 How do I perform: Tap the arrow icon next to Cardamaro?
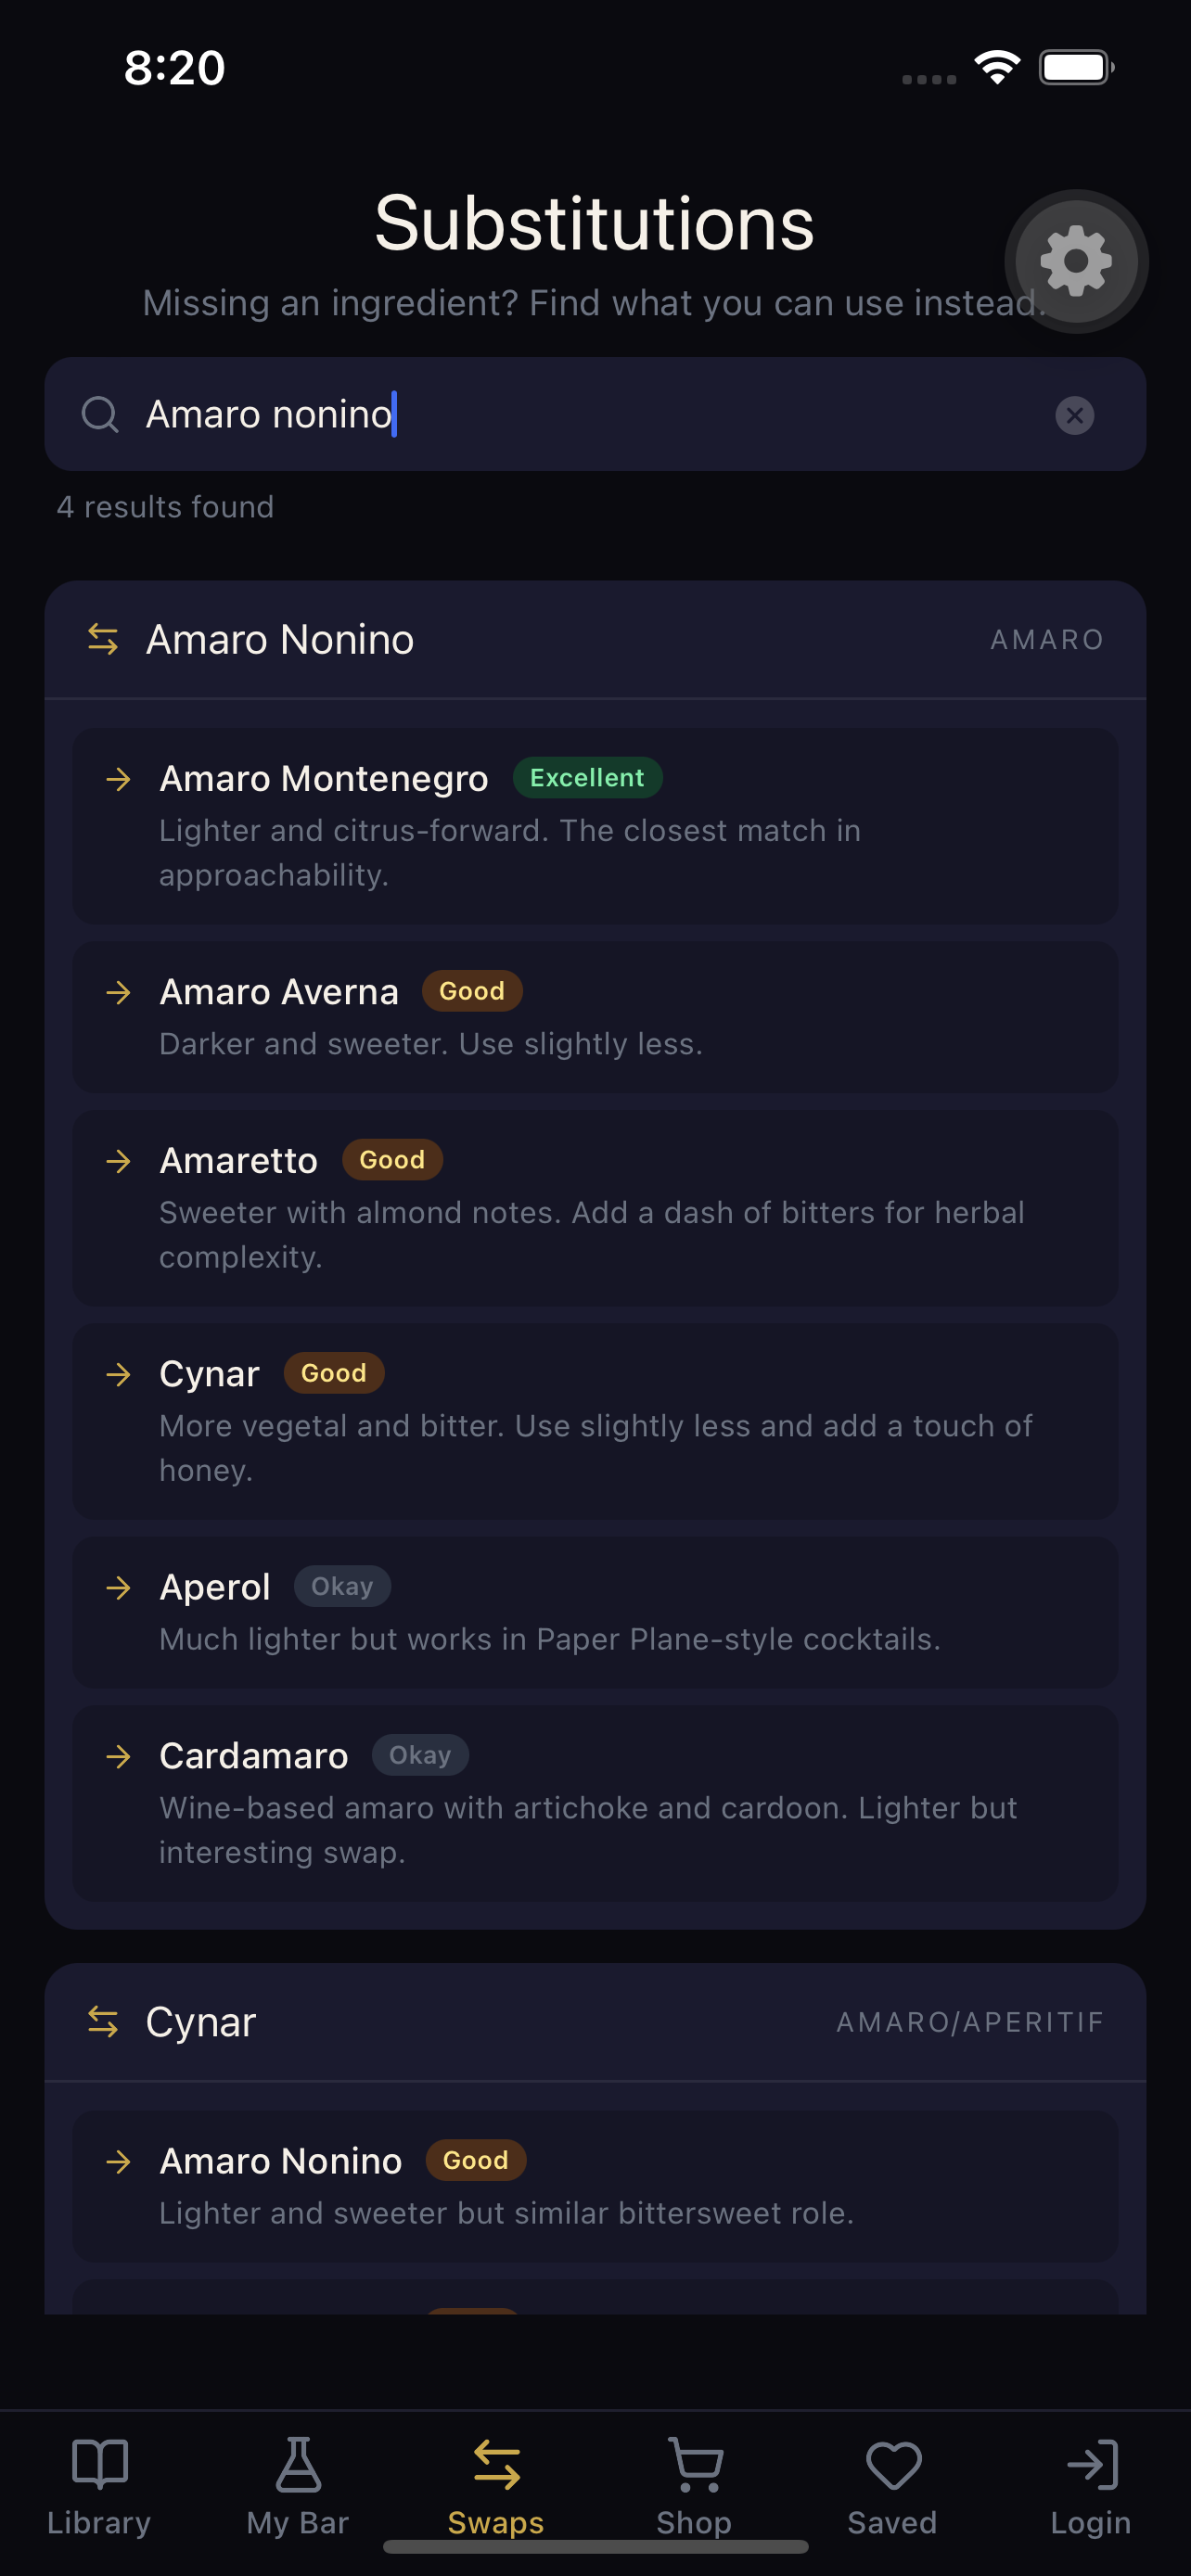(x=120, y=1756)
